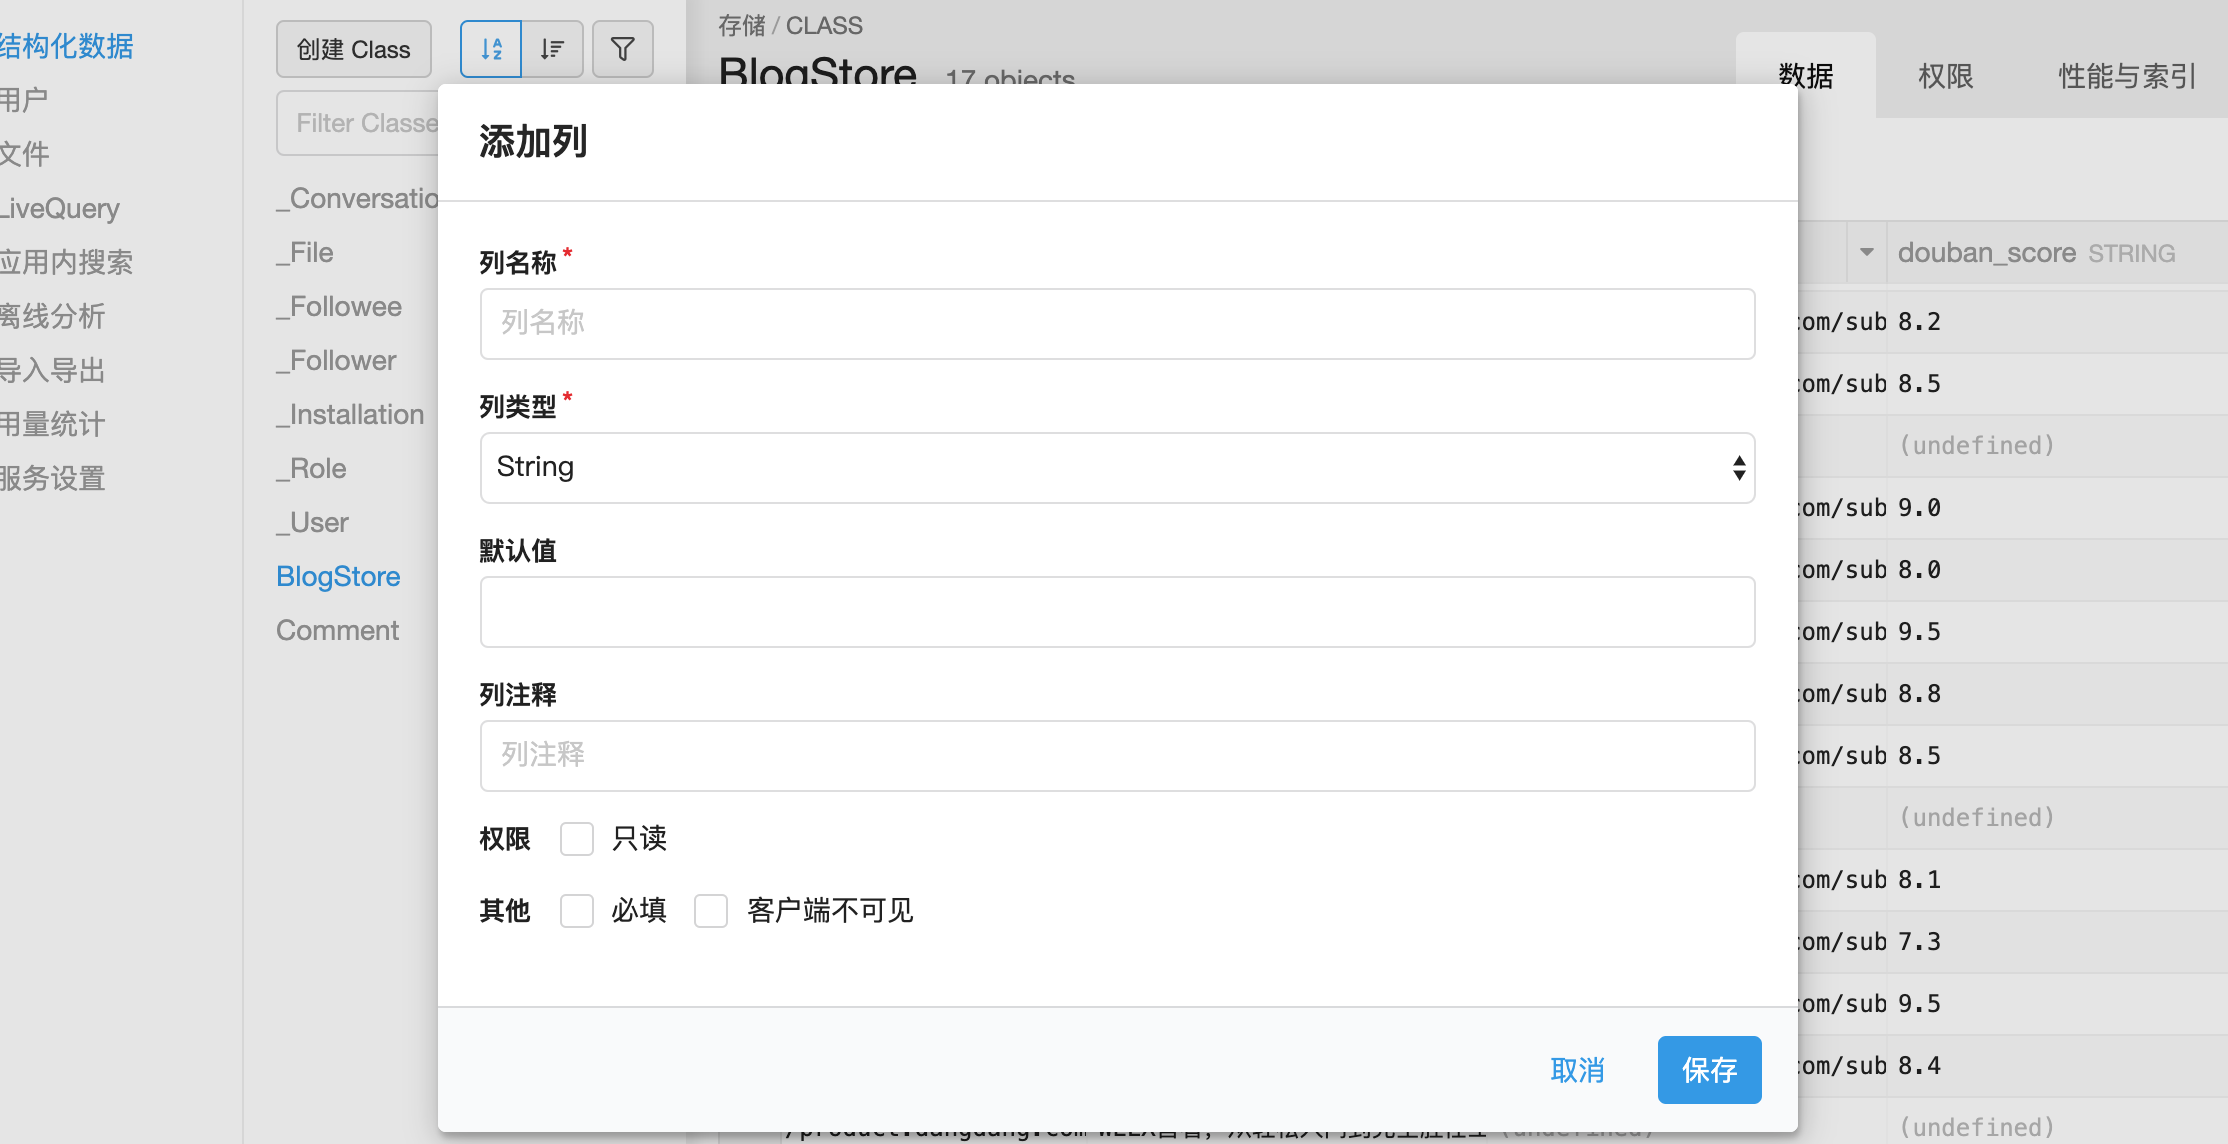Image resolution: width=2228 pixels, height=1144 pixels.
Task: Click the 取消 cancel link
Action: point(1577,1070)
